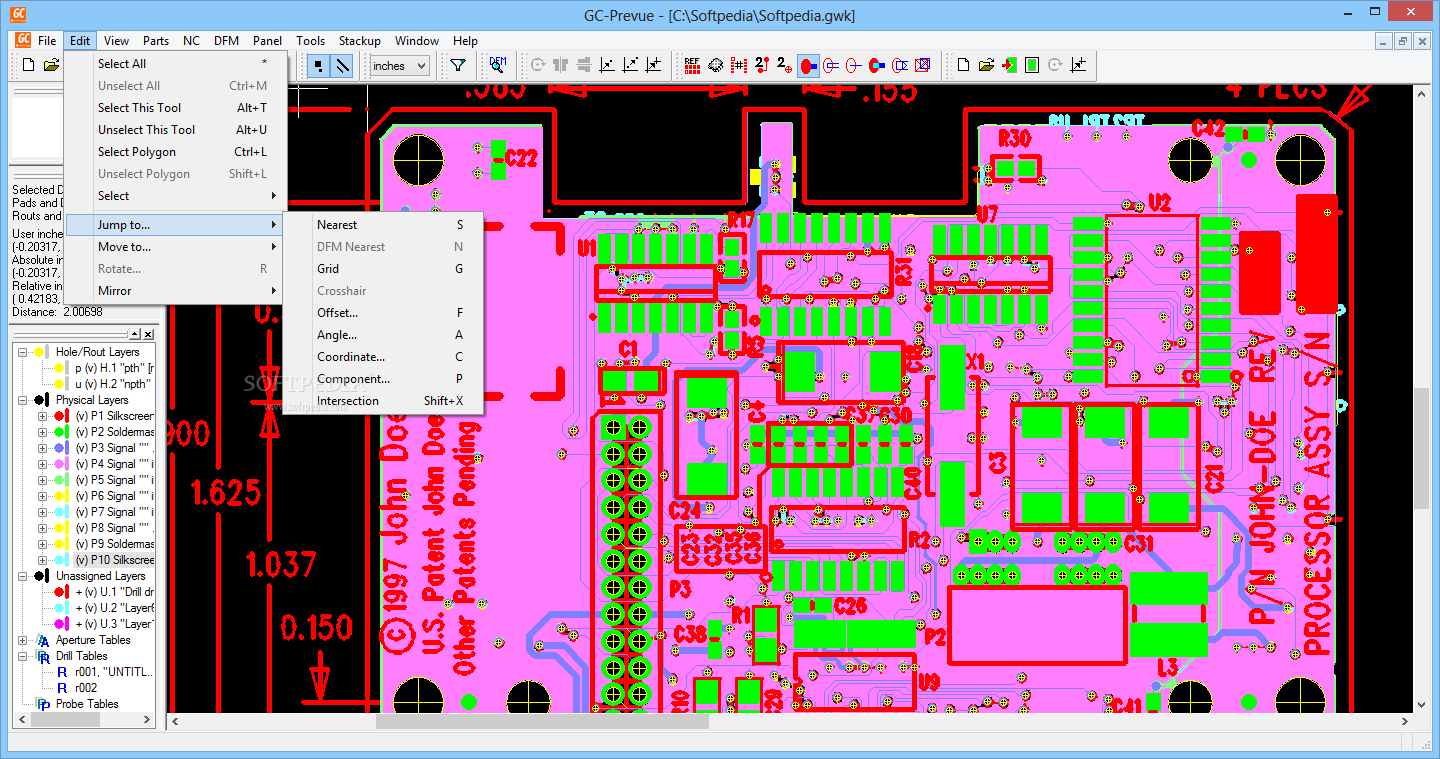Click the '2' with red target icon
Viewport: 1440px width, 759px height.
(785, 65)
